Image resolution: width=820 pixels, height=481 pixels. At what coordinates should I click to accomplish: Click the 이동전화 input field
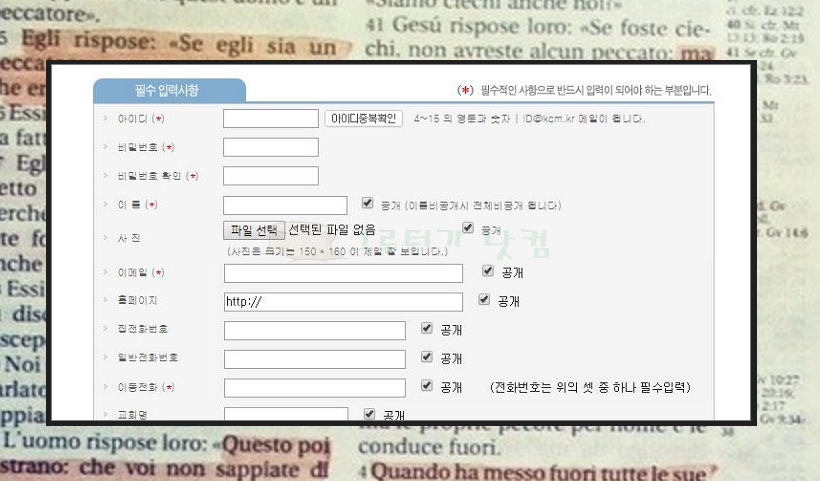click(315, 388)
